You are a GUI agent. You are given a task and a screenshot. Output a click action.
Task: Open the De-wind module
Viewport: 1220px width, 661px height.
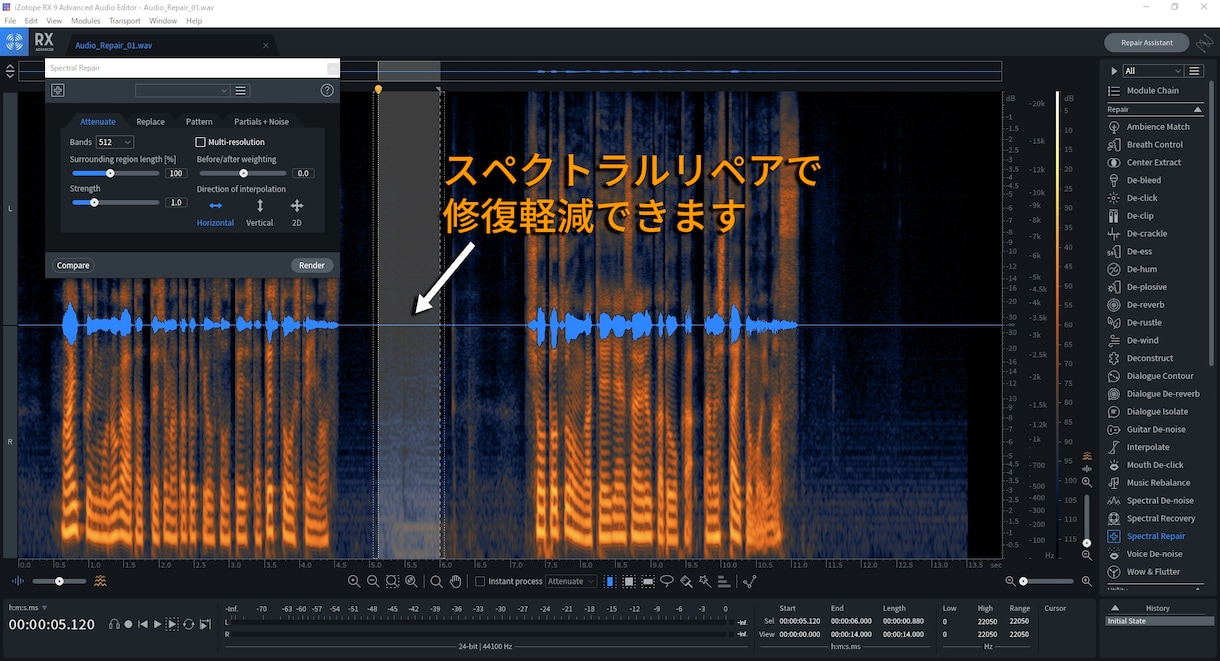coord(1155,340)
